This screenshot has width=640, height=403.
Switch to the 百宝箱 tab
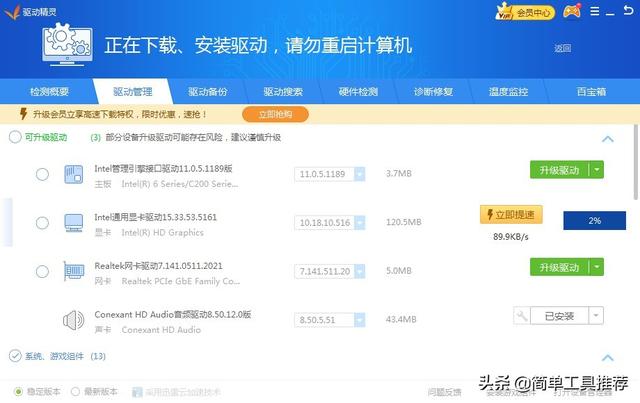[x=591, y=92]
